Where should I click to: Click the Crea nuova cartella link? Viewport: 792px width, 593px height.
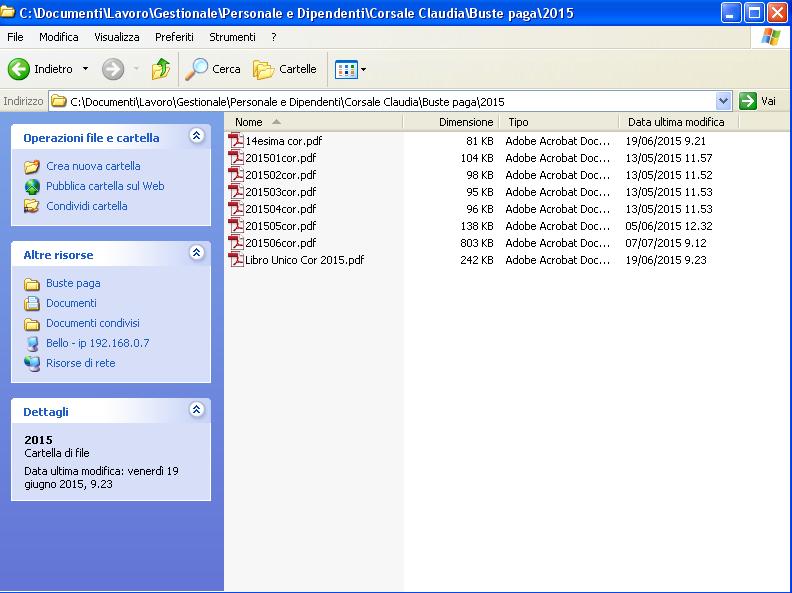click(93, 166)
